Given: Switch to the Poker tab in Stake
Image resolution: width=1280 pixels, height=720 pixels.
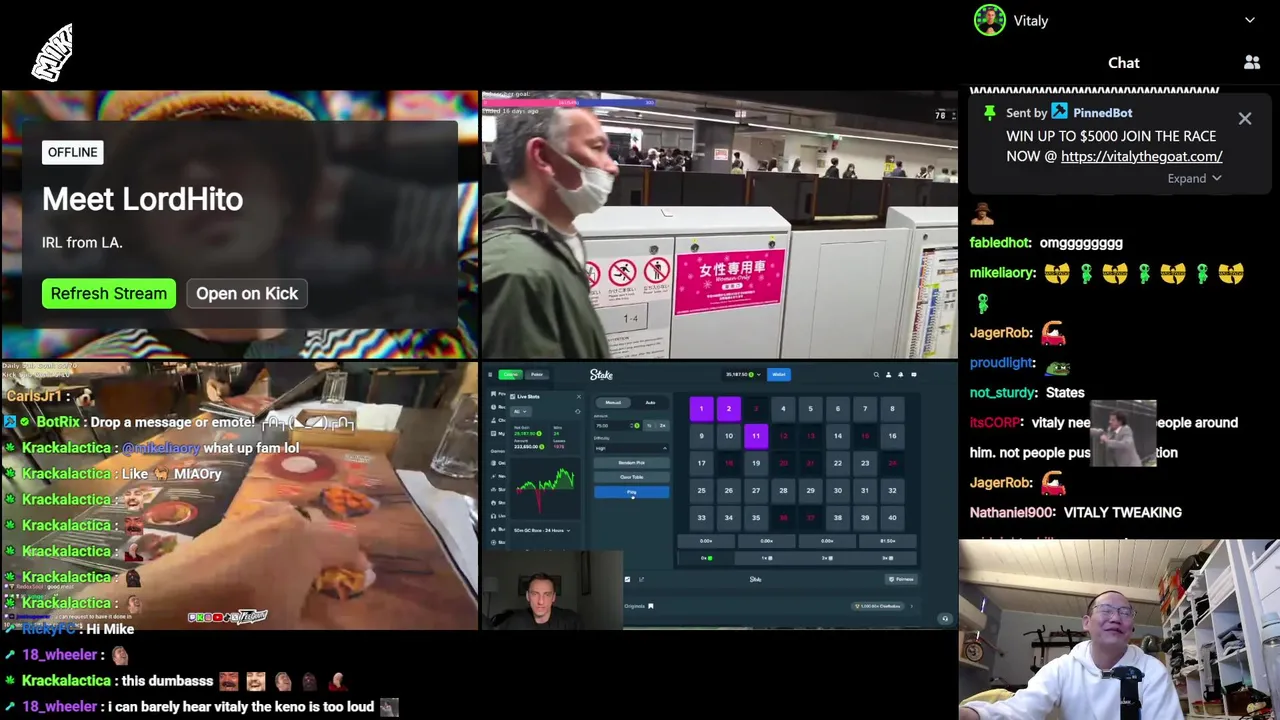Looking at the screenshot, I should pos(537,374).
